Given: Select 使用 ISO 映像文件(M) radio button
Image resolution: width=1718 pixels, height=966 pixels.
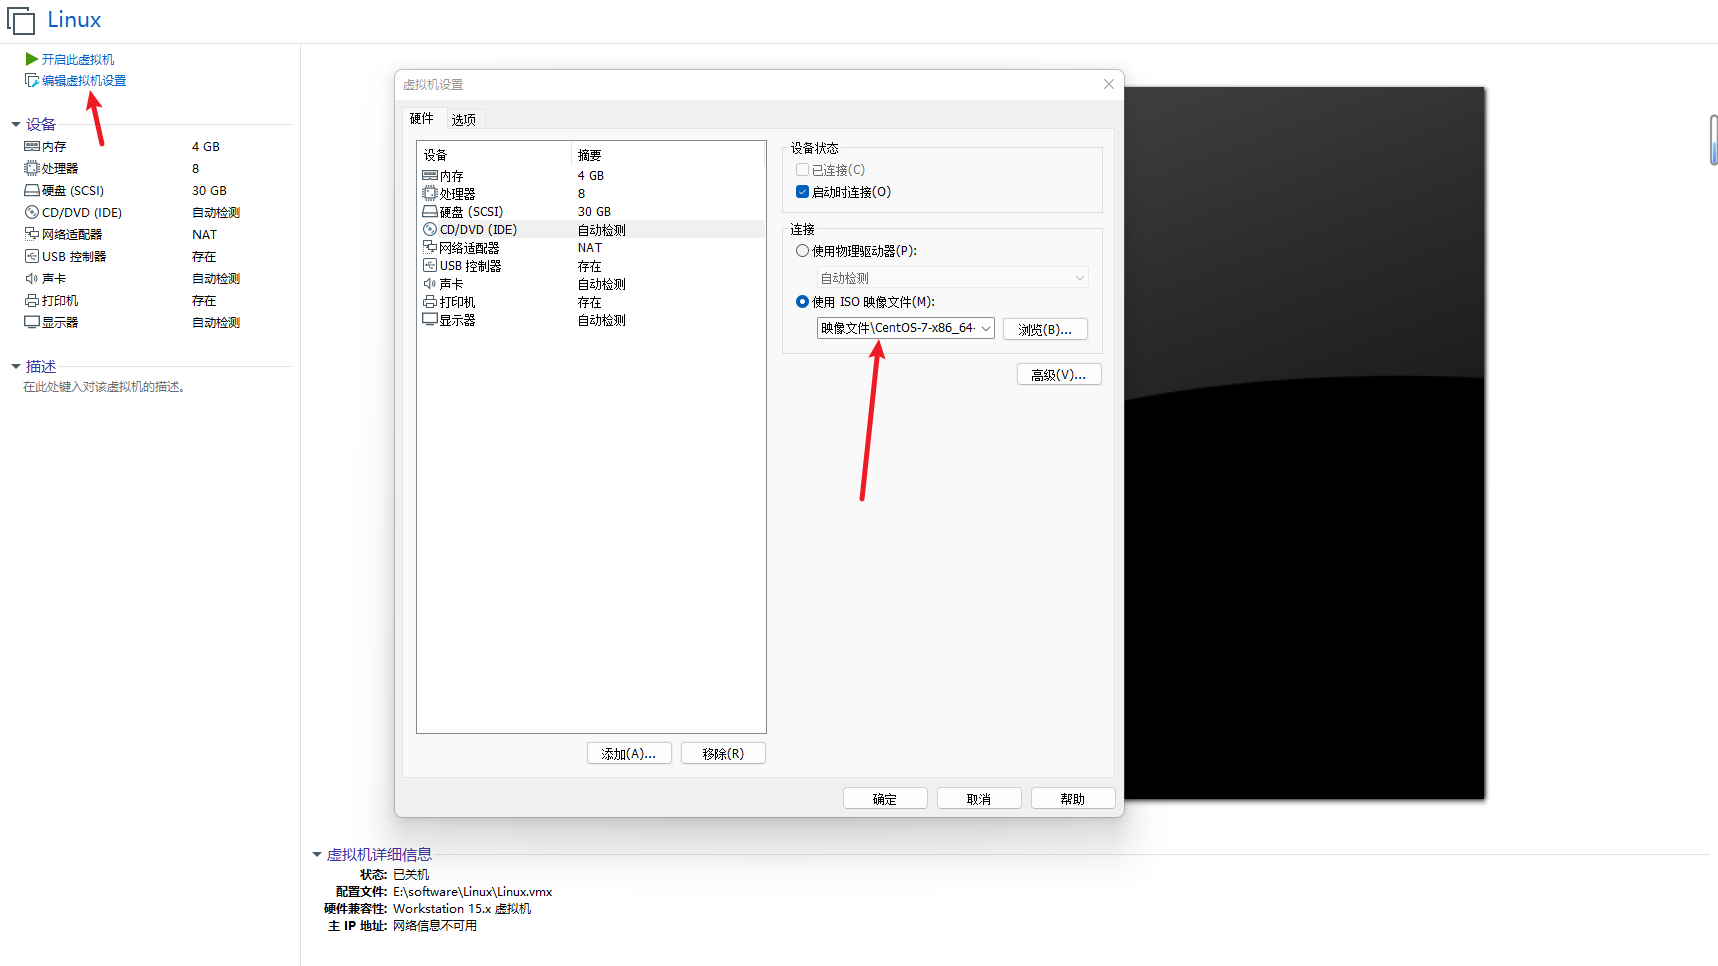Looking at the screenshot, I should tap(802, 302).
